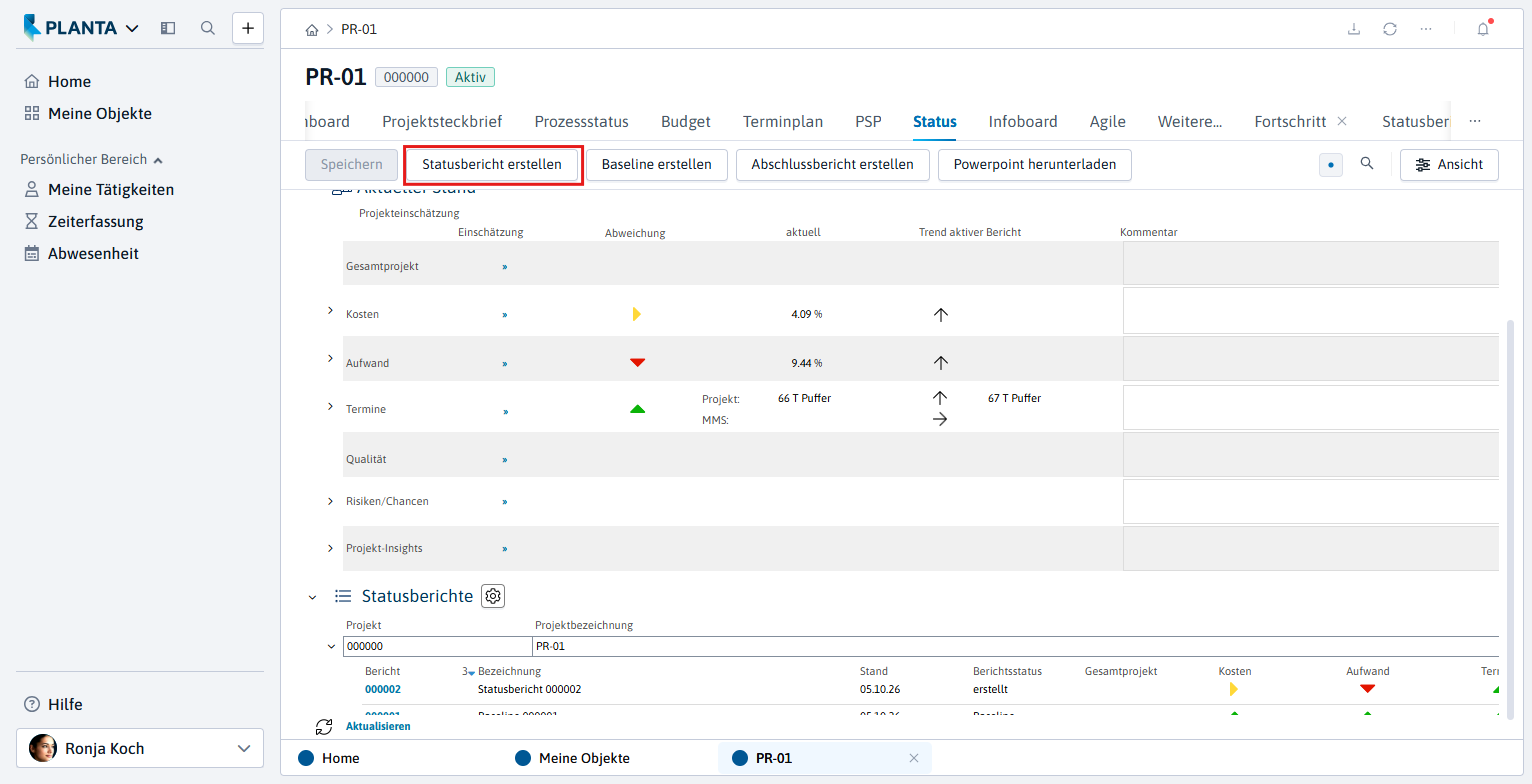Click Kosten yellow deviation indicator
1532x784 pixels.
(637, 314)
